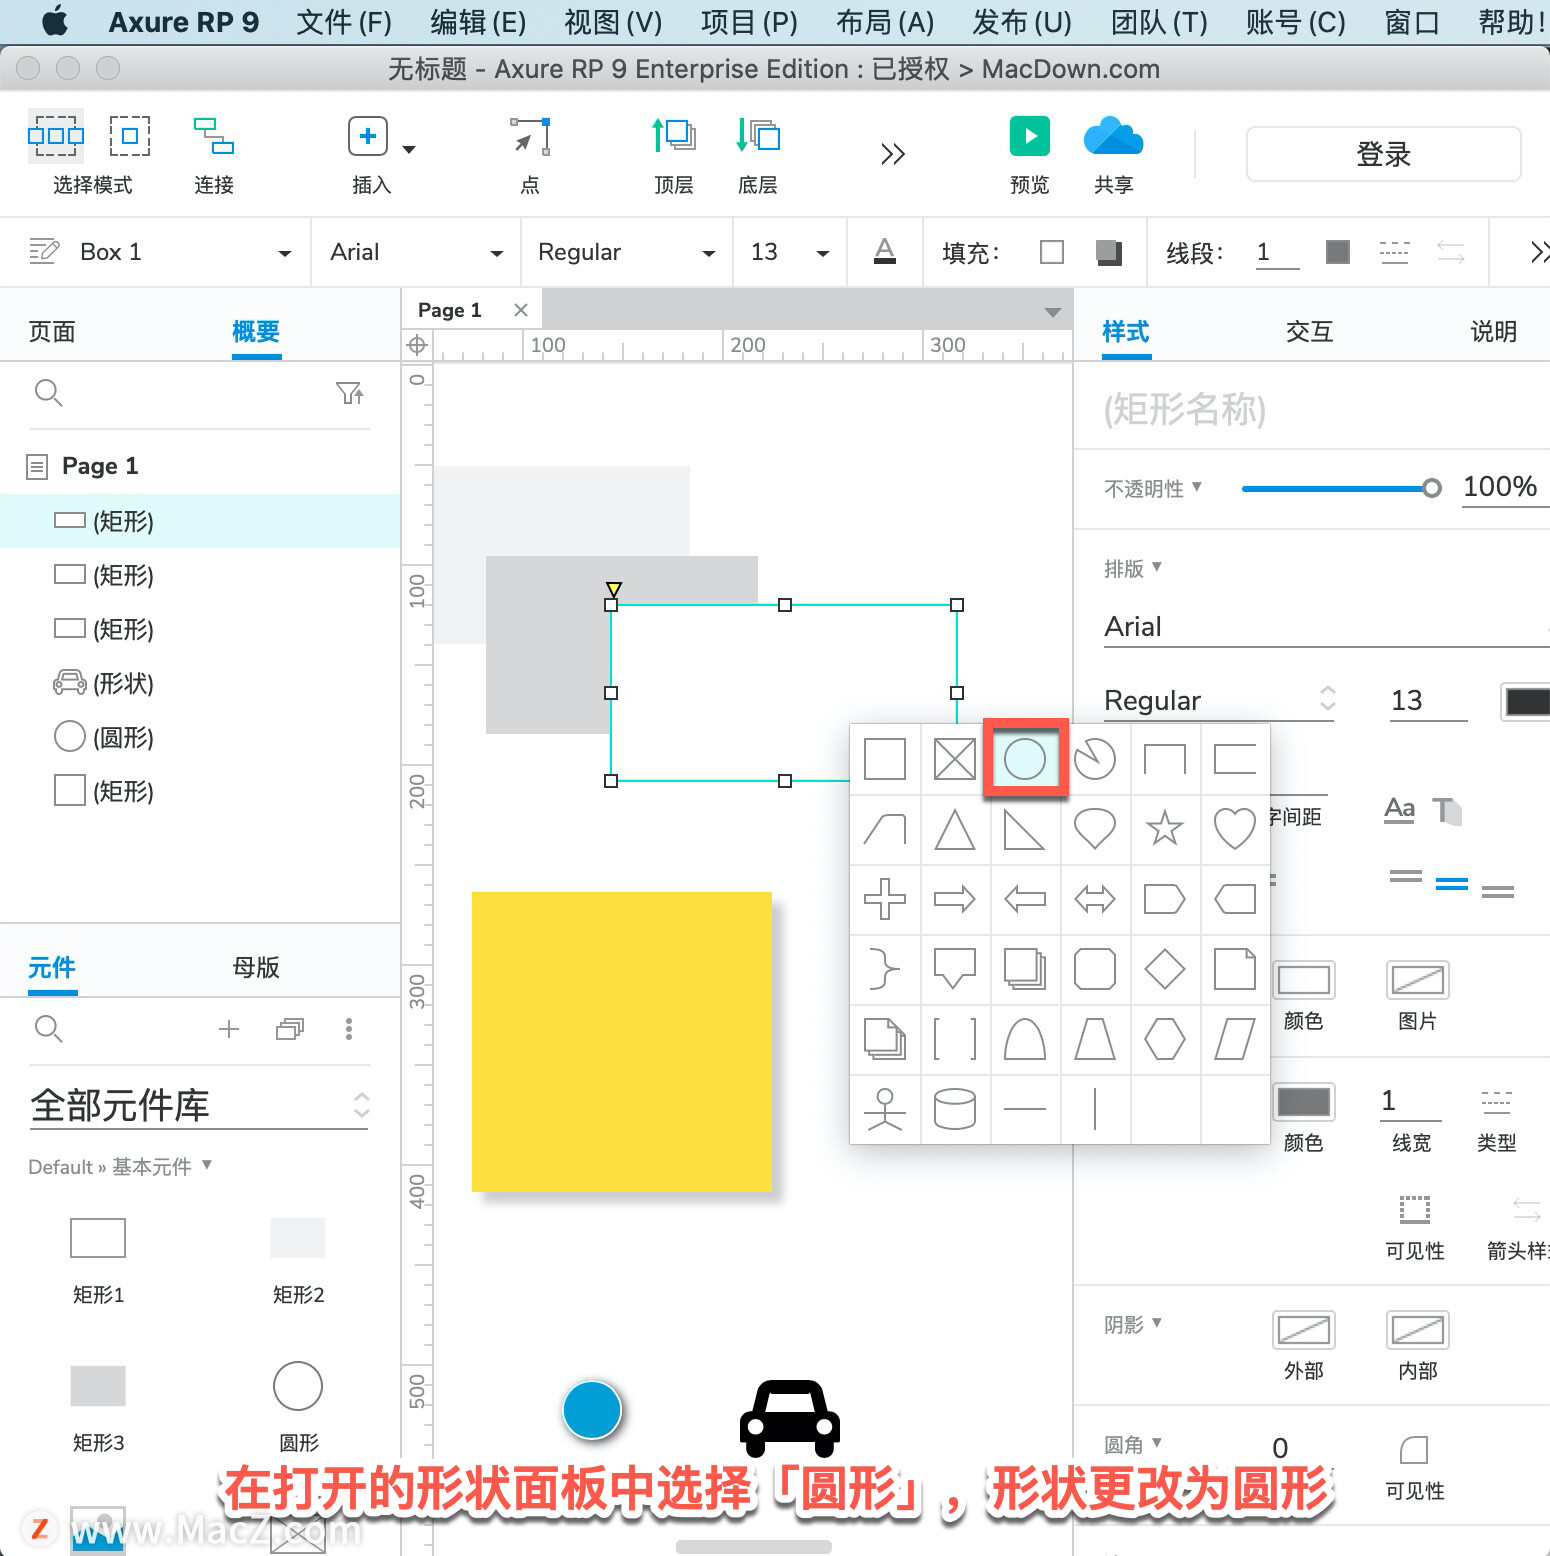Enable the outer shadow
1550x1556 pixels.
1304,1330
